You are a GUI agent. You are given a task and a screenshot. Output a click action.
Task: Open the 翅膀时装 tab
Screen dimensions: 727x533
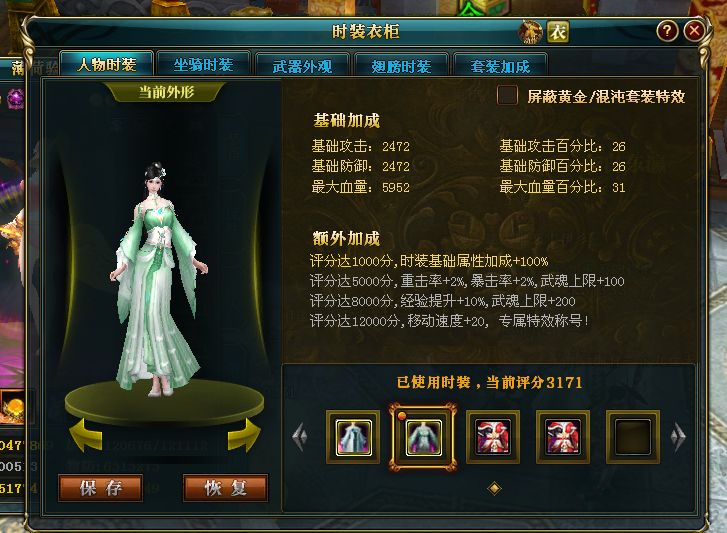coord(401,65)
